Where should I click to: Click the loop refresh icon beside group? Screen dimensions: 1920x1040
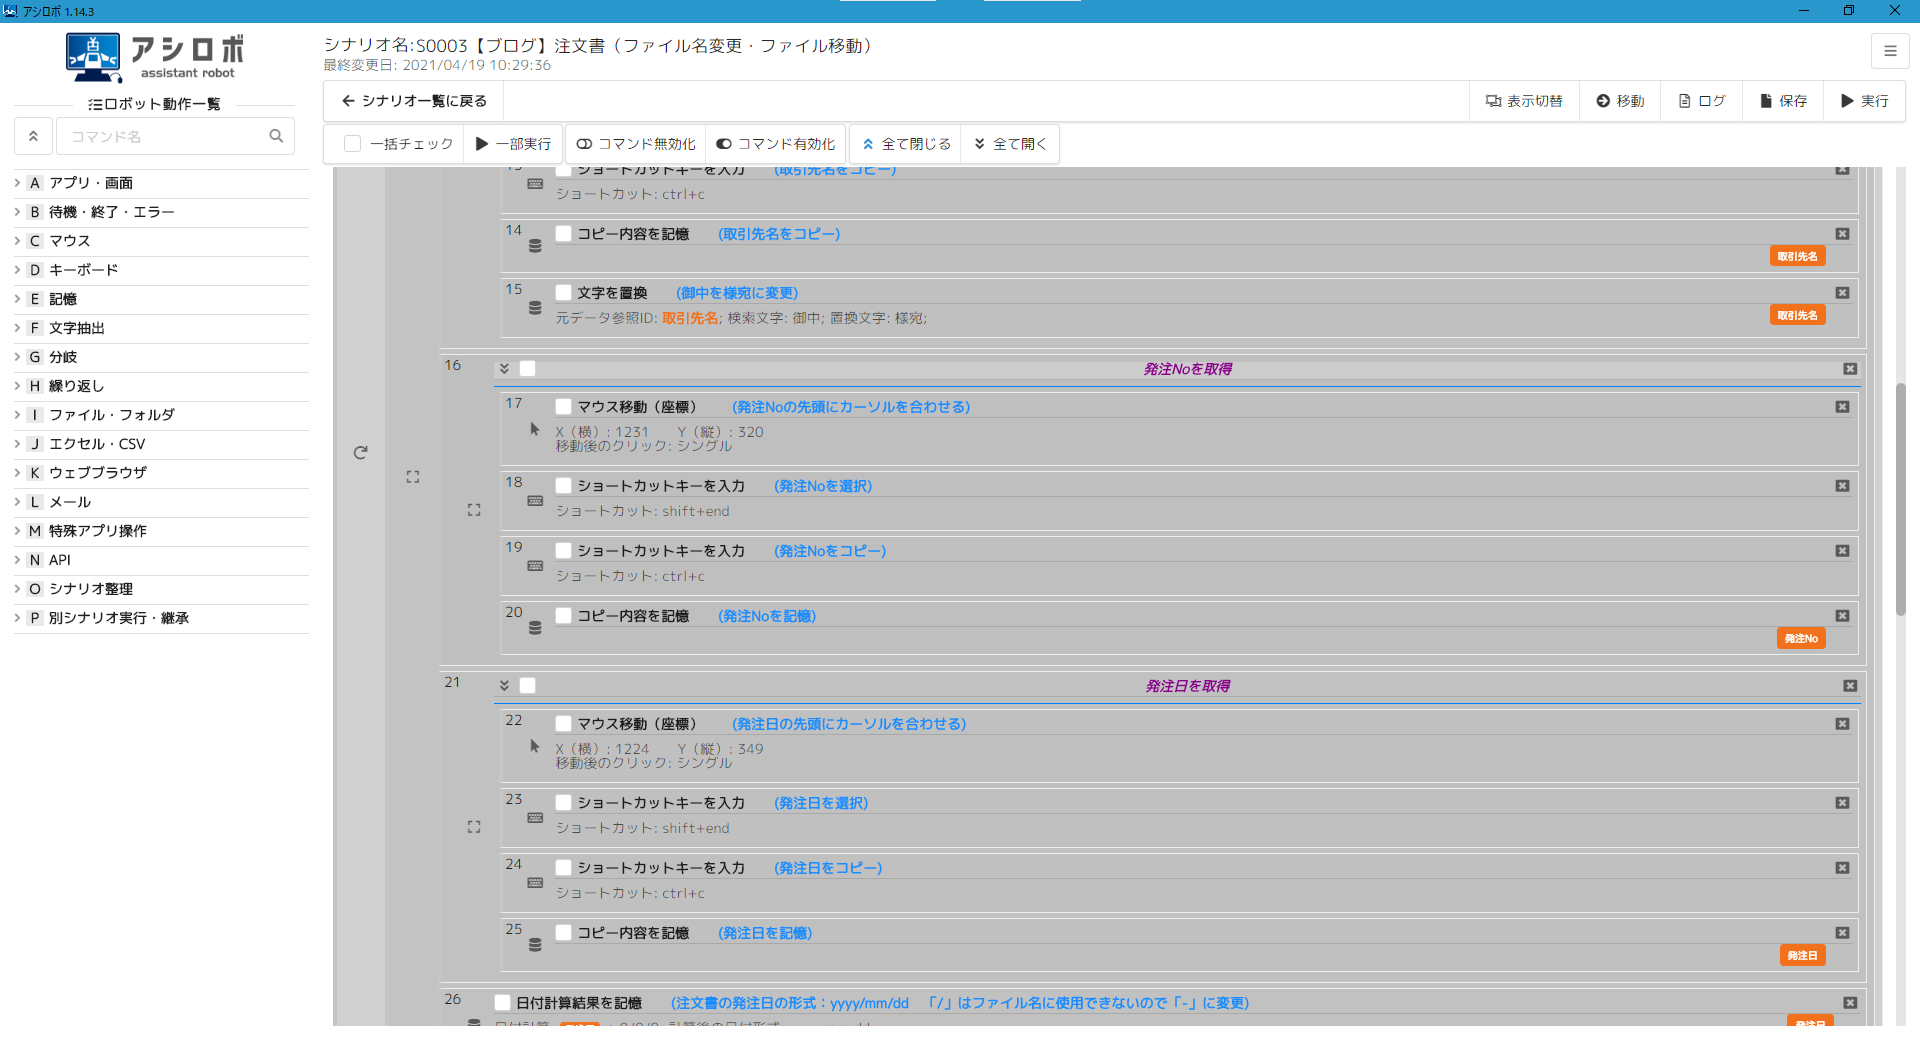[x=361, y=453]
